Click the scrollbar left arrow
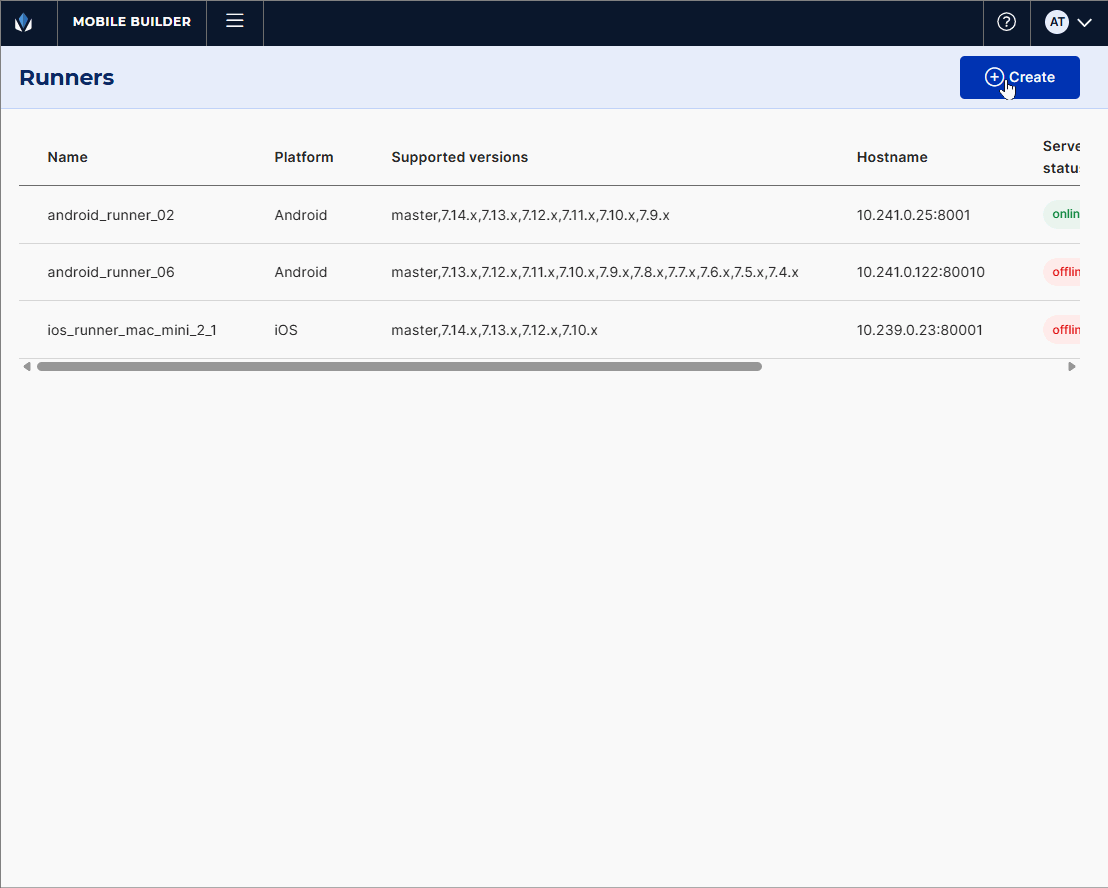This screenshot has width=1108, height=888. click(26, 367)
